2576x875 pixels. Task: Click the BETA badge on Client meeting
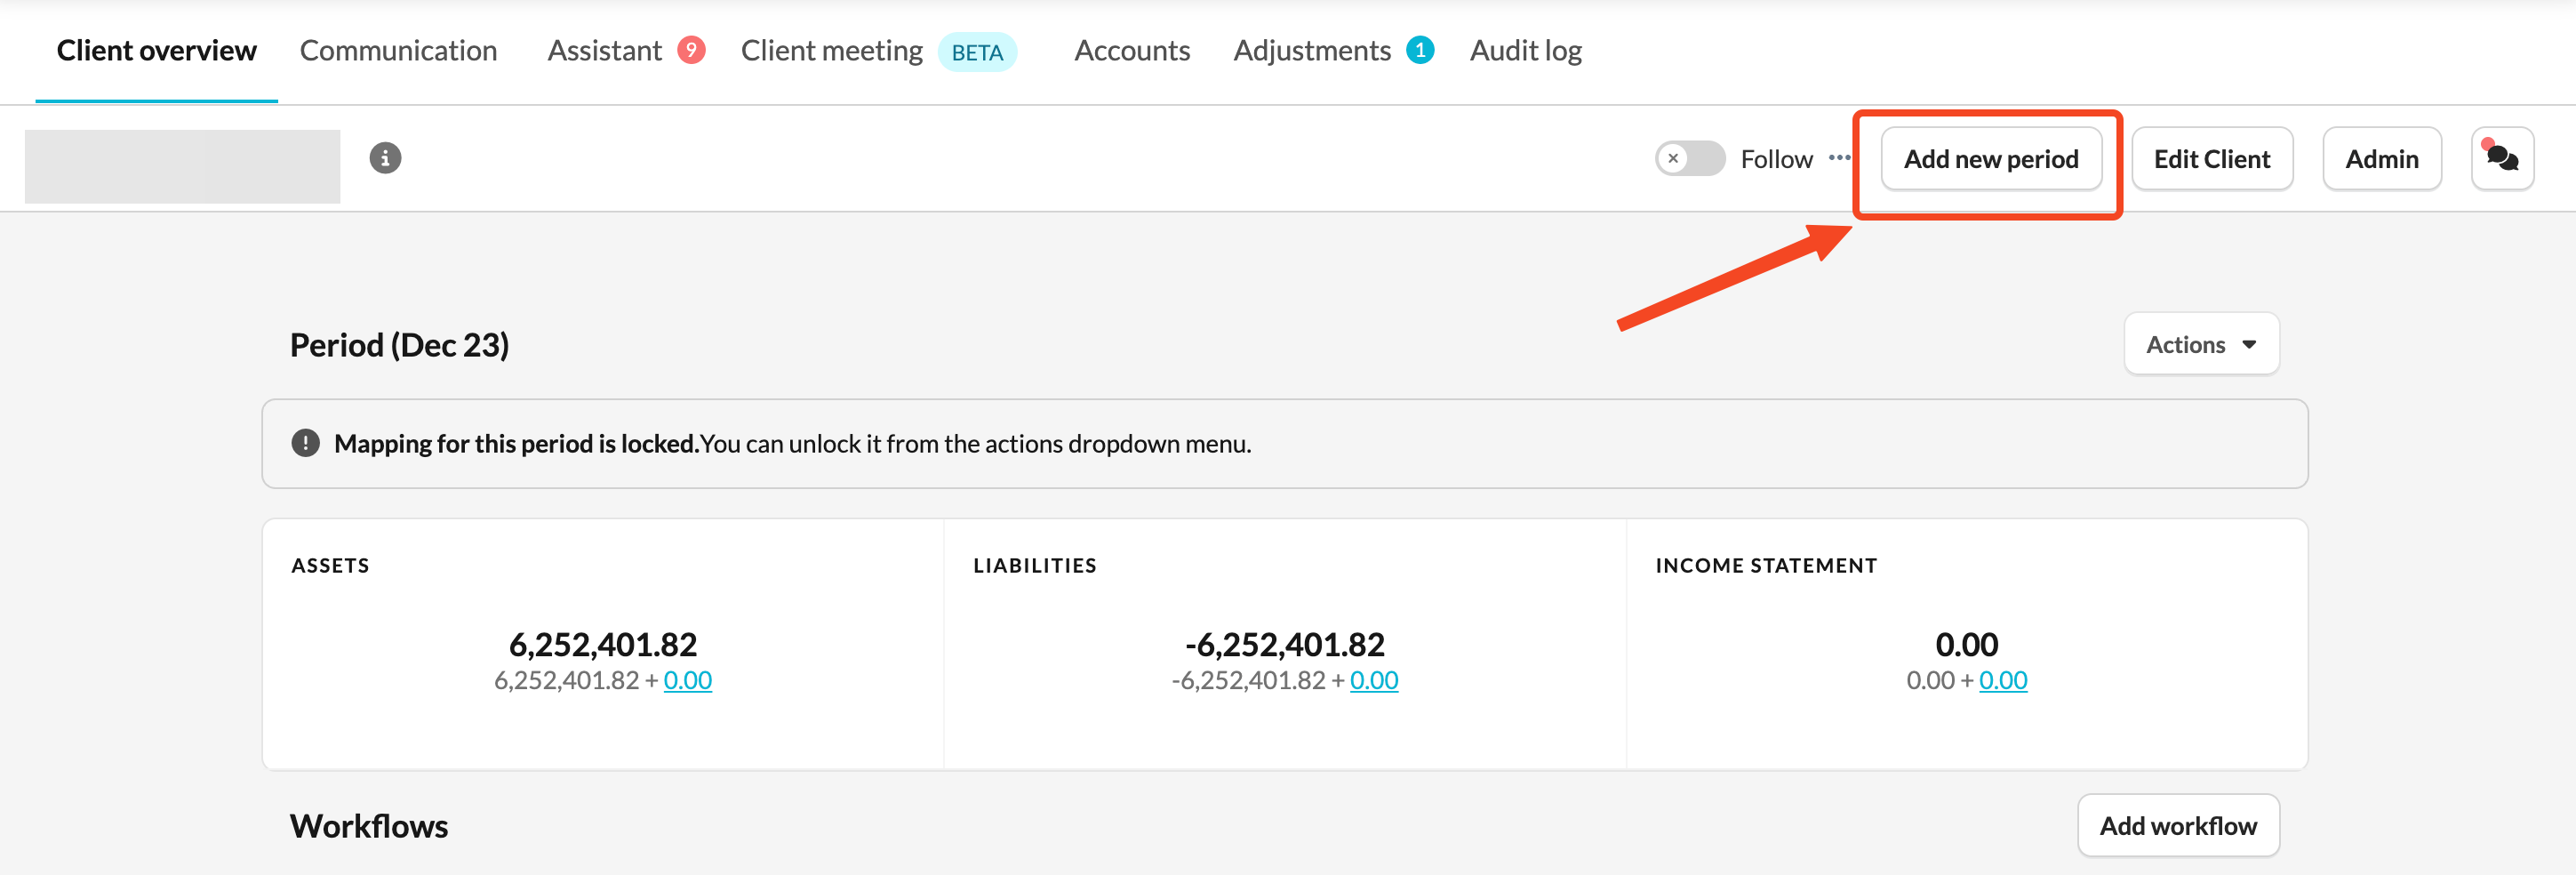[976, 52]
